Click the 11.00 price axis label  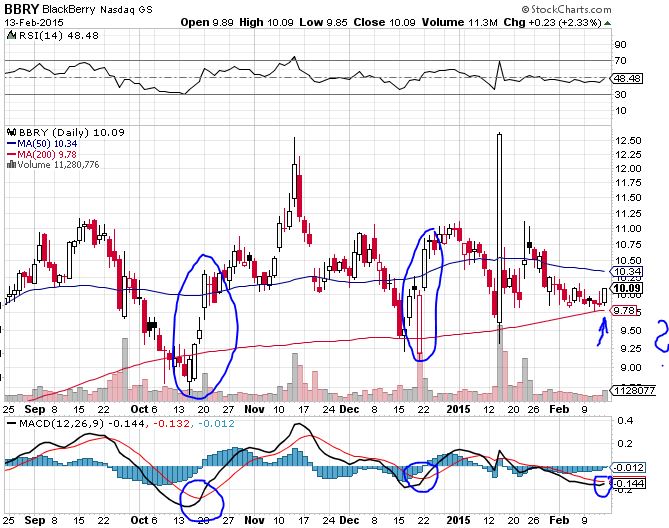[628, 229]
